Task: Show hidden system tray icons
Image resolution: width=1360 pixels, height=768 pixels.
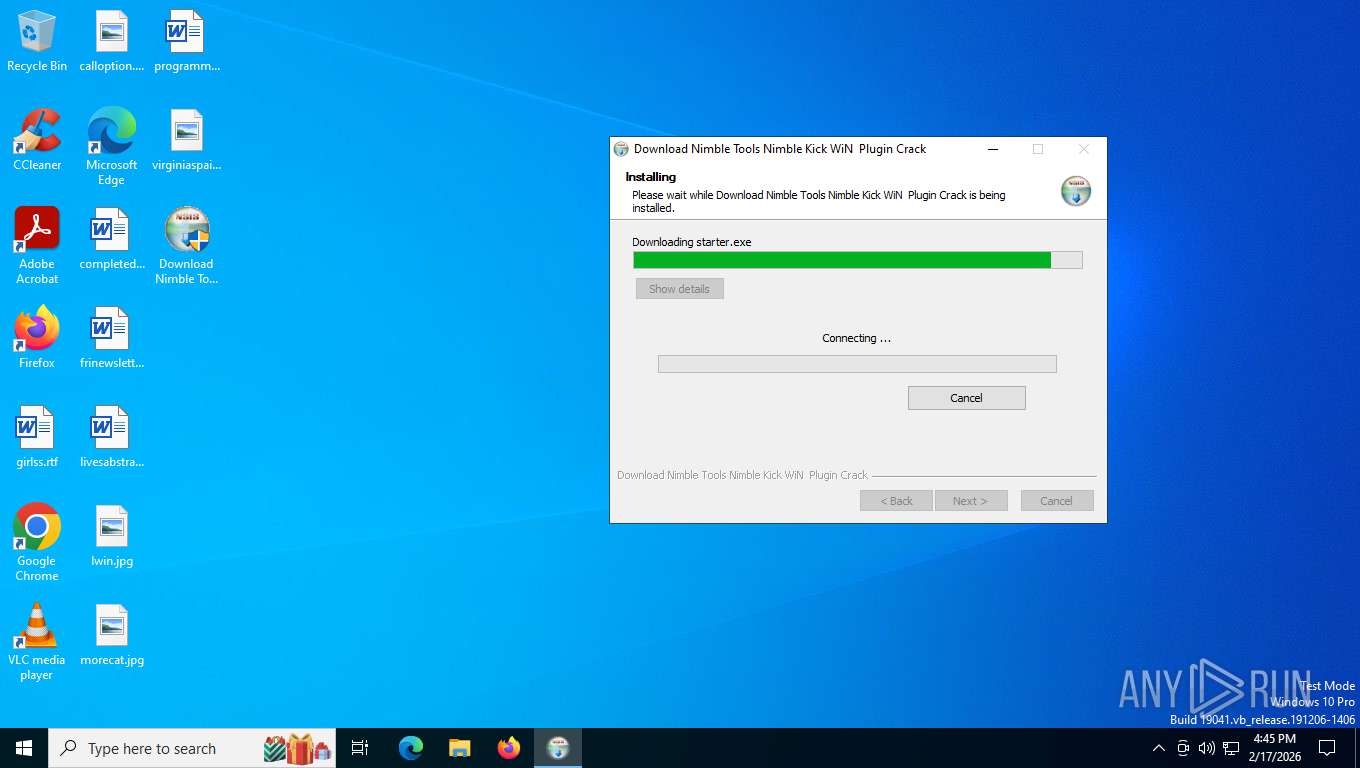Action: pos(1159,748)
